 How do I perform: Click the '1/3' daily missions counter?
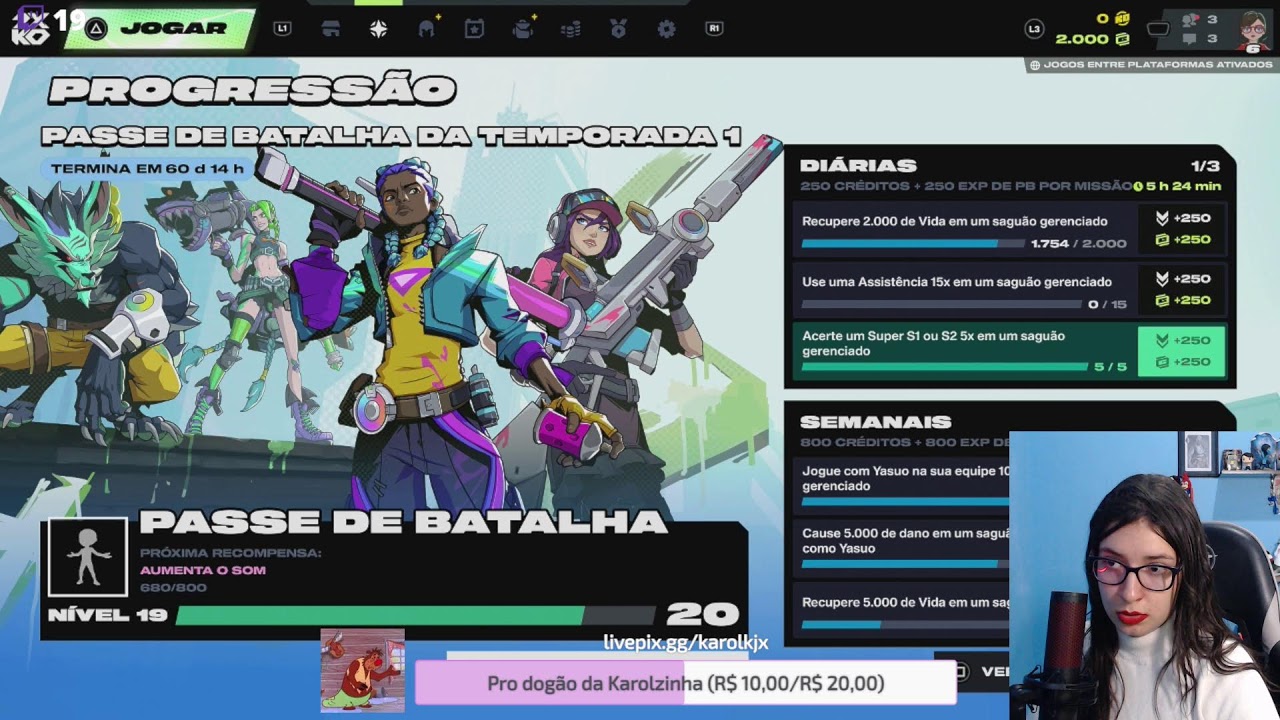(1205, 166)
